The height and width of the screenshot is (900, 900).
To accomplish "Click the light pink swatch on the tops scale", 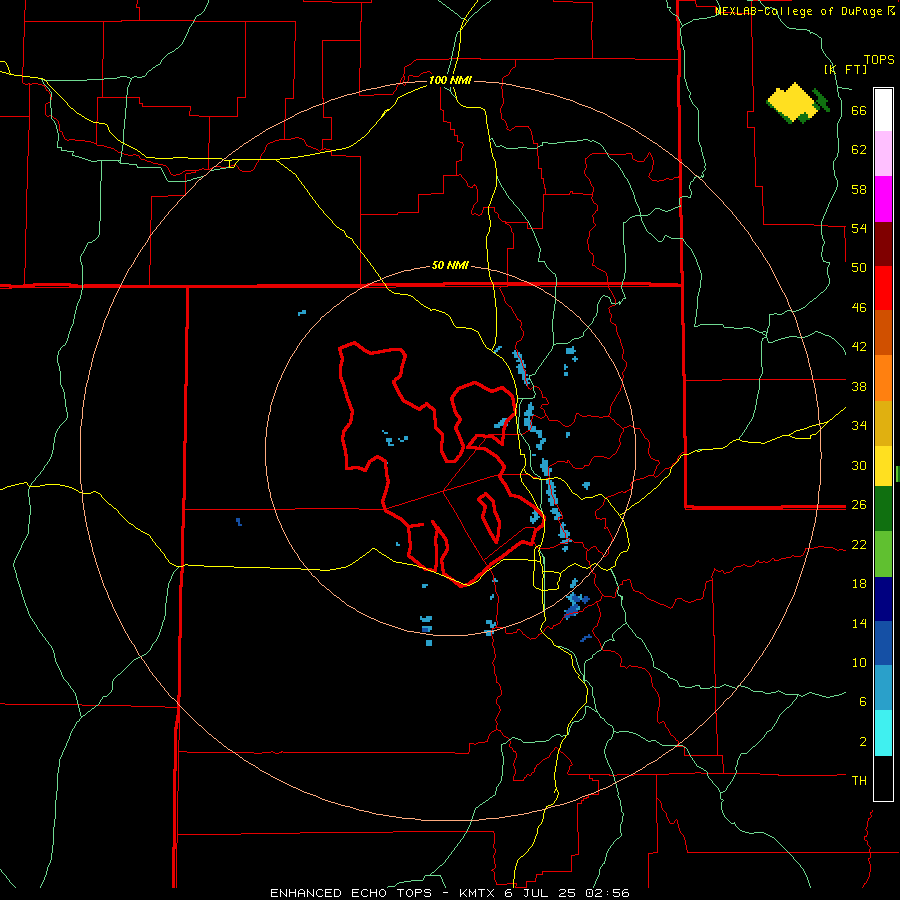I will point(883,154).
